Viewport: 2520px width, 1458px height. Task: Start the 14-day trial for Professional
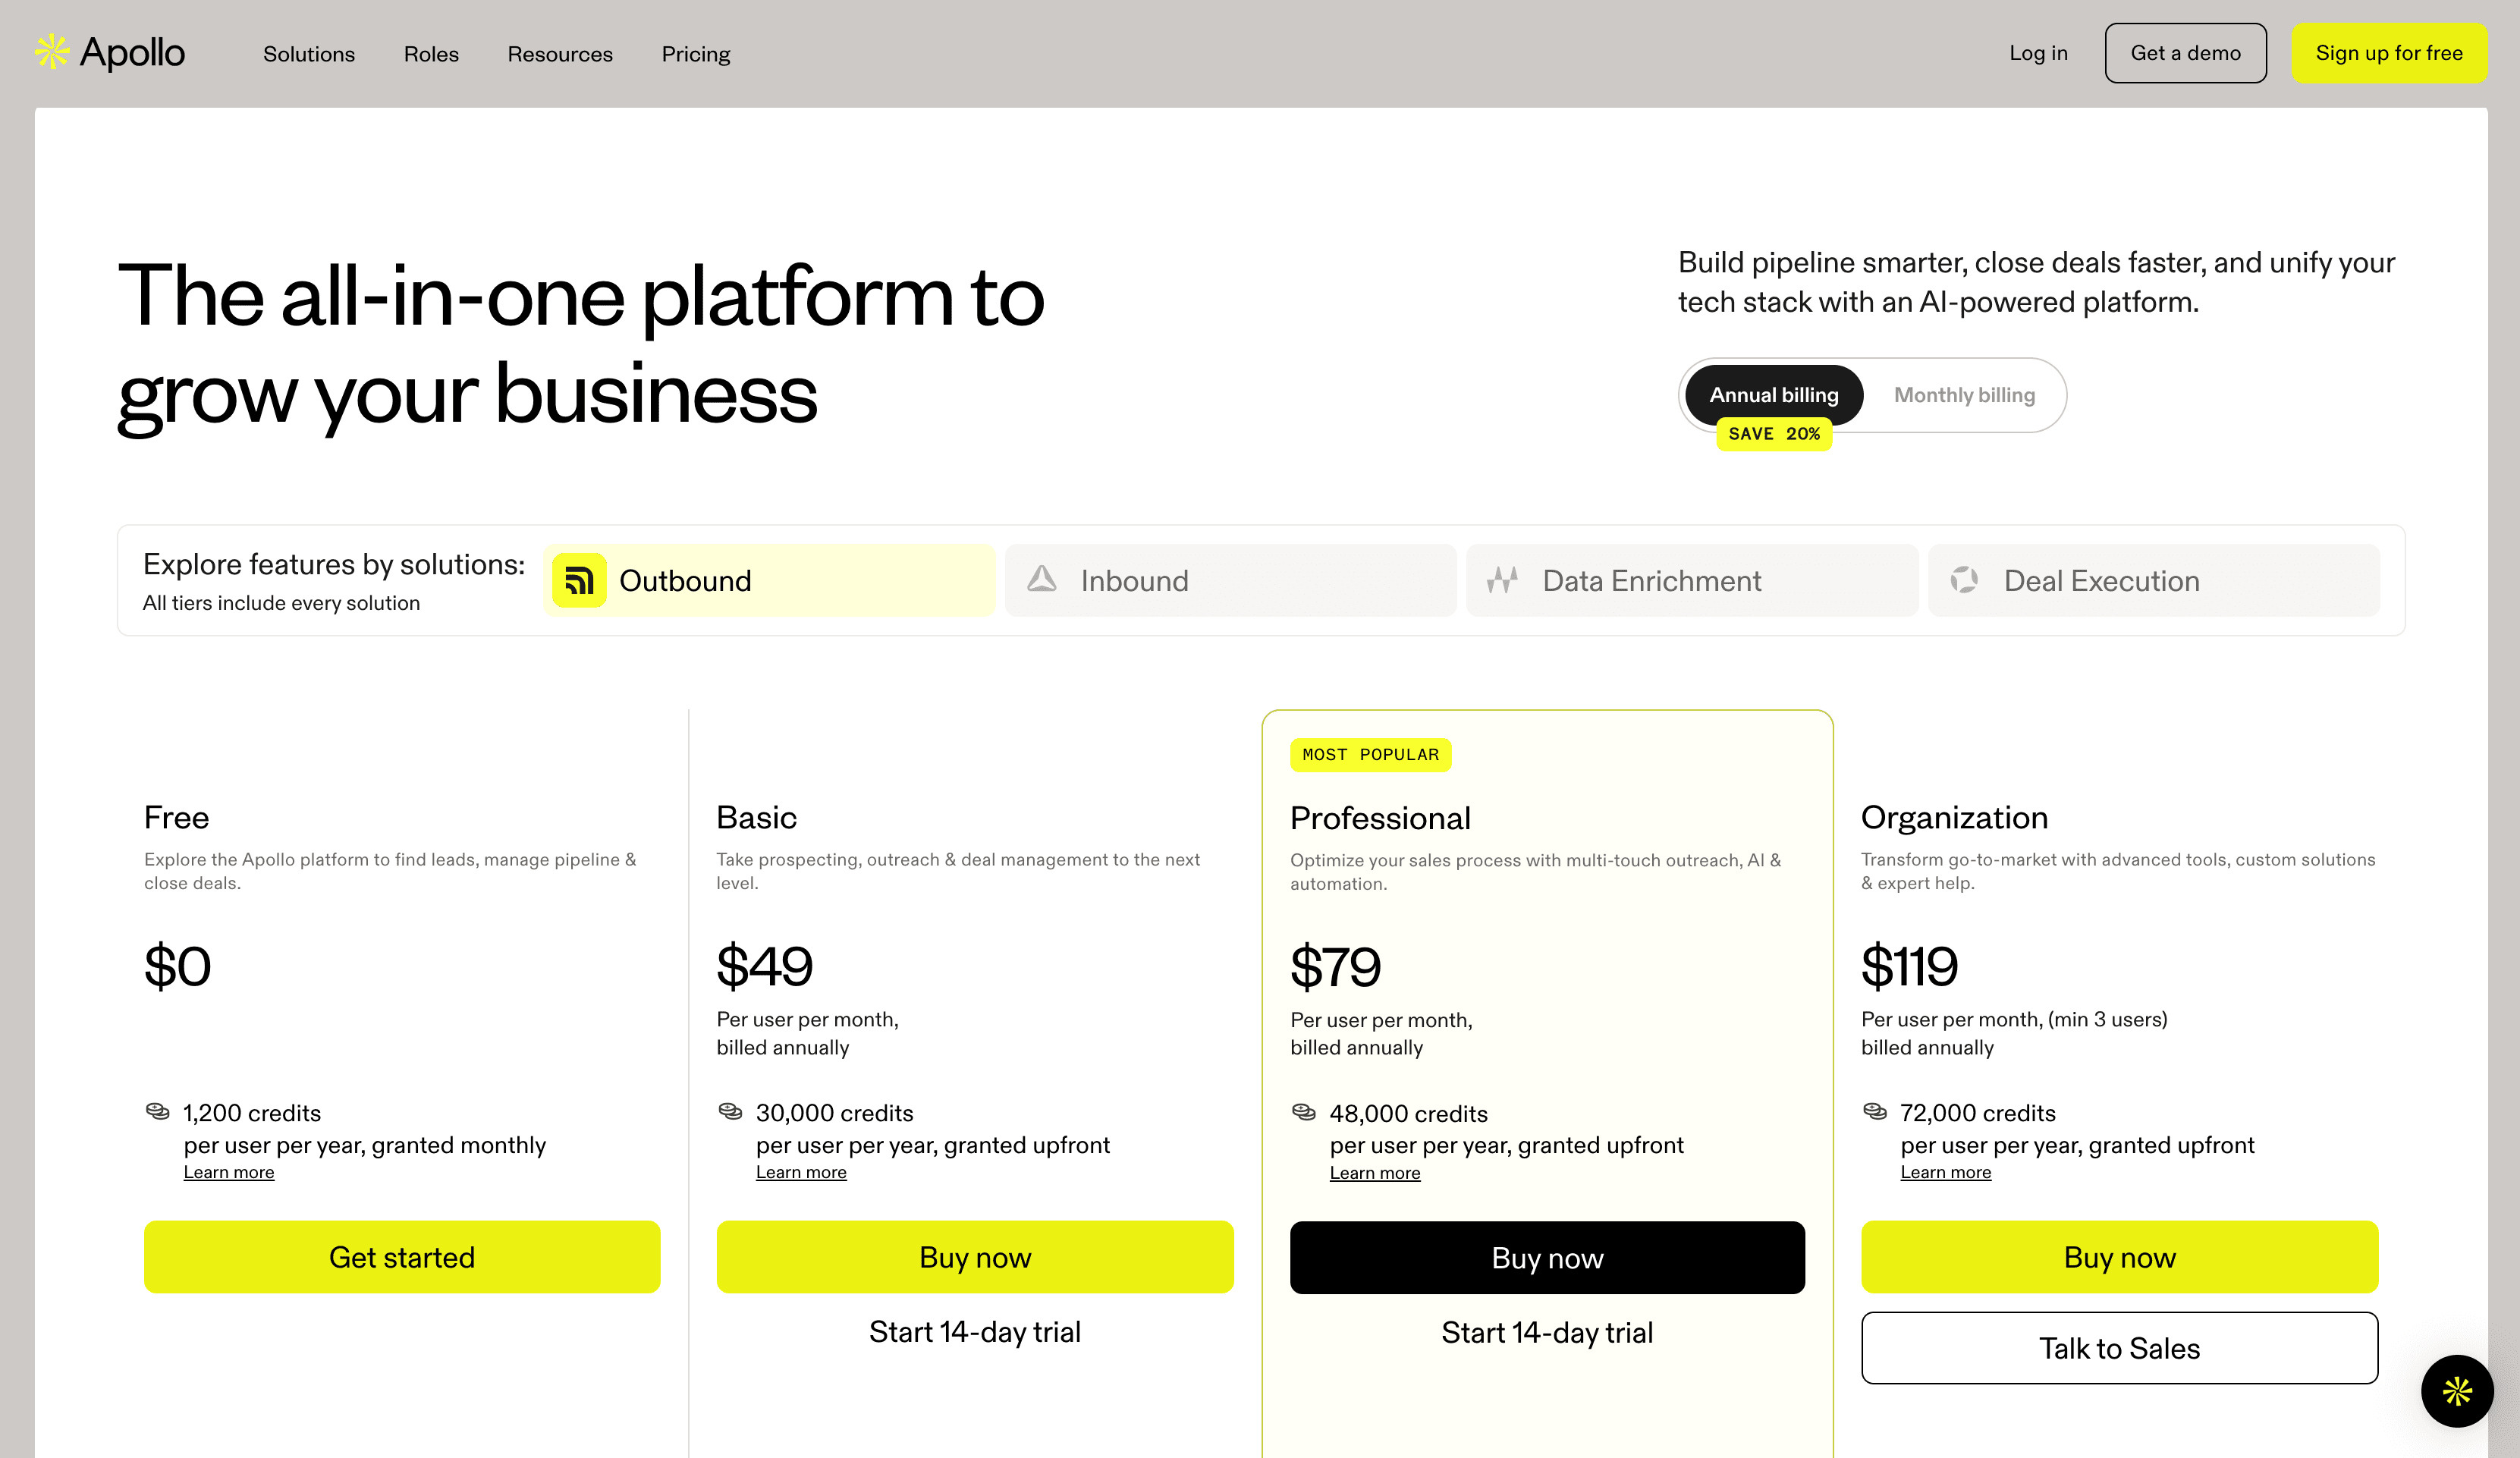pyautogui.click(x=1547, y=1331)
